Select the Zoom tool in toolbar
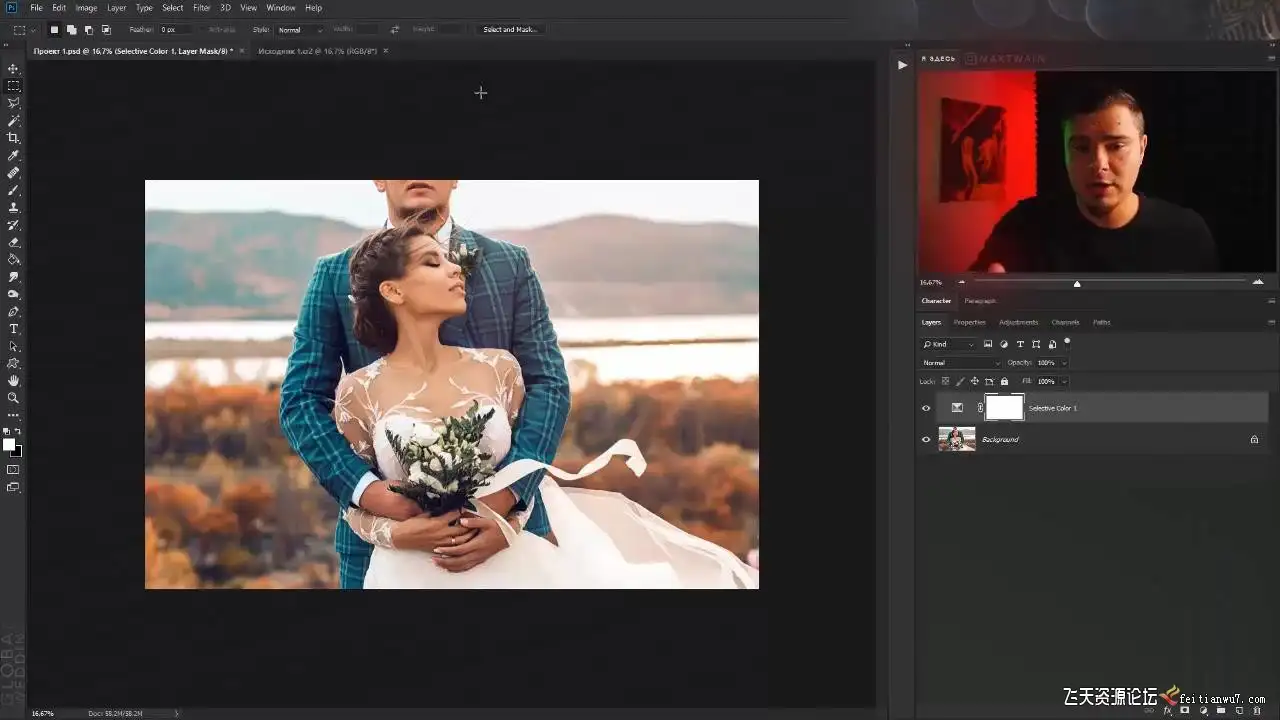 (x=13, y=398)
